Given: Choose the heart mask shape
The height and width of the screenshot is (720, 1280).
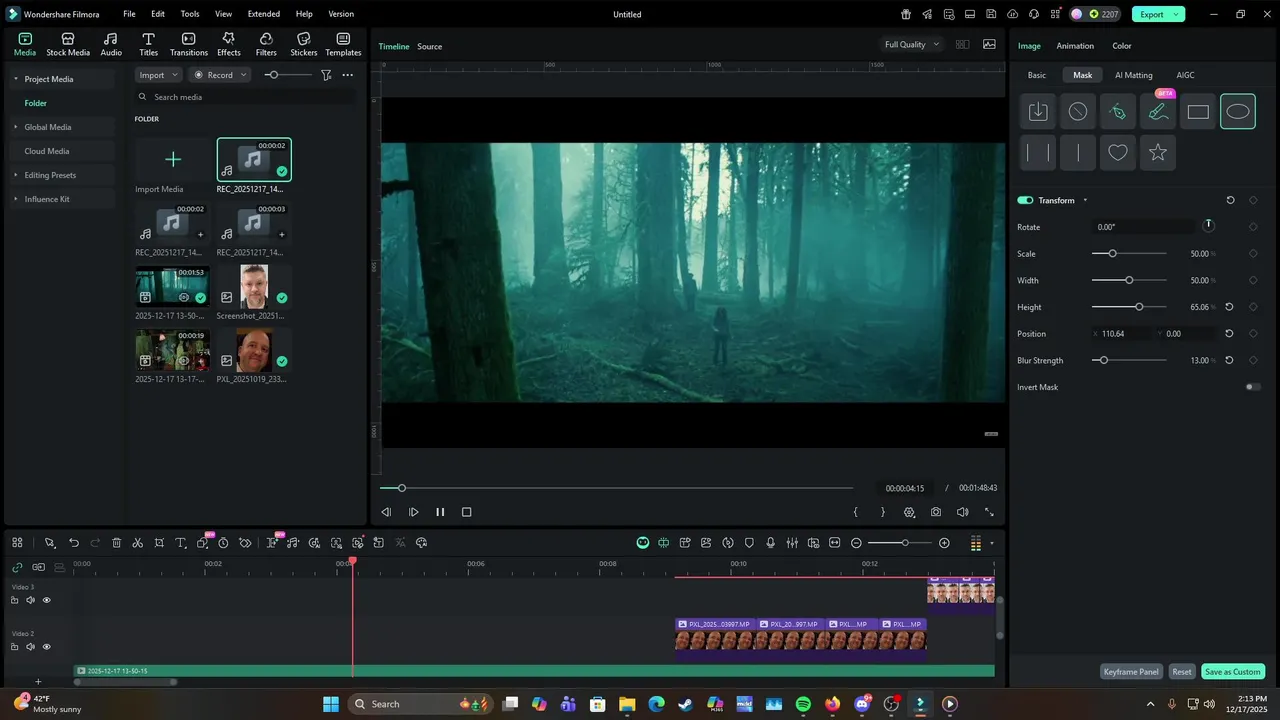Looking at the screenshot, I should click(x=1118, y=152).
